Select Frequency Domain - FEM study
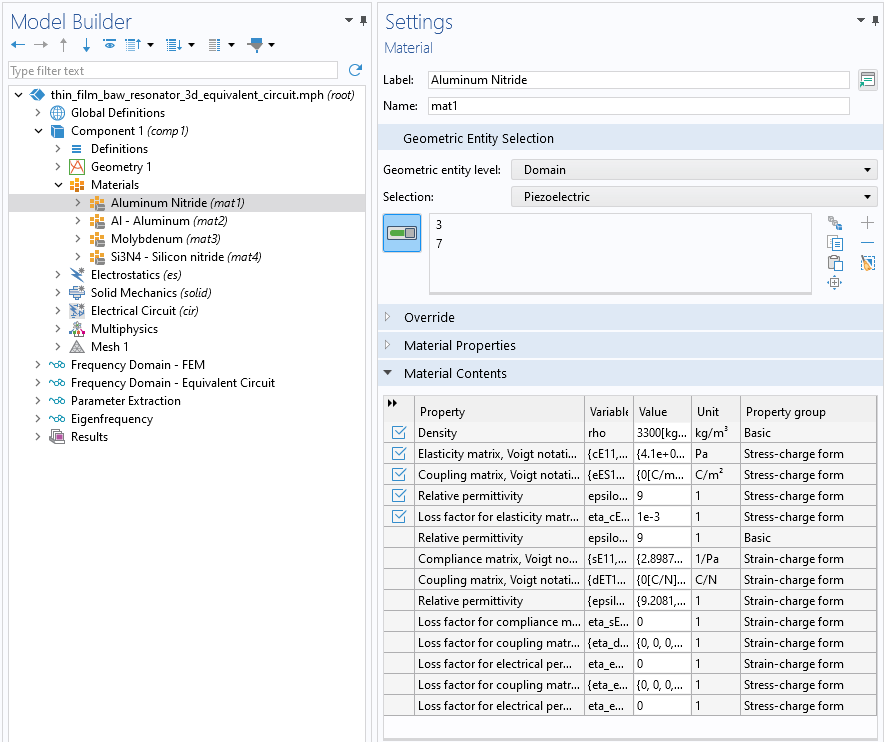 point(138,365)
